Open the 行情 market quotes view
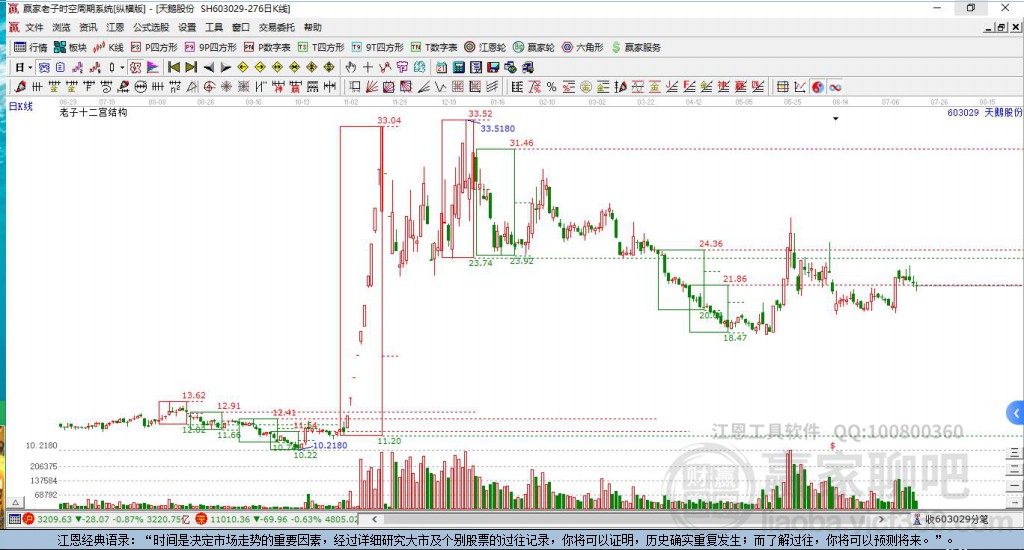Viewport: 1024px width, 550px height. click(x=31, y=47)
